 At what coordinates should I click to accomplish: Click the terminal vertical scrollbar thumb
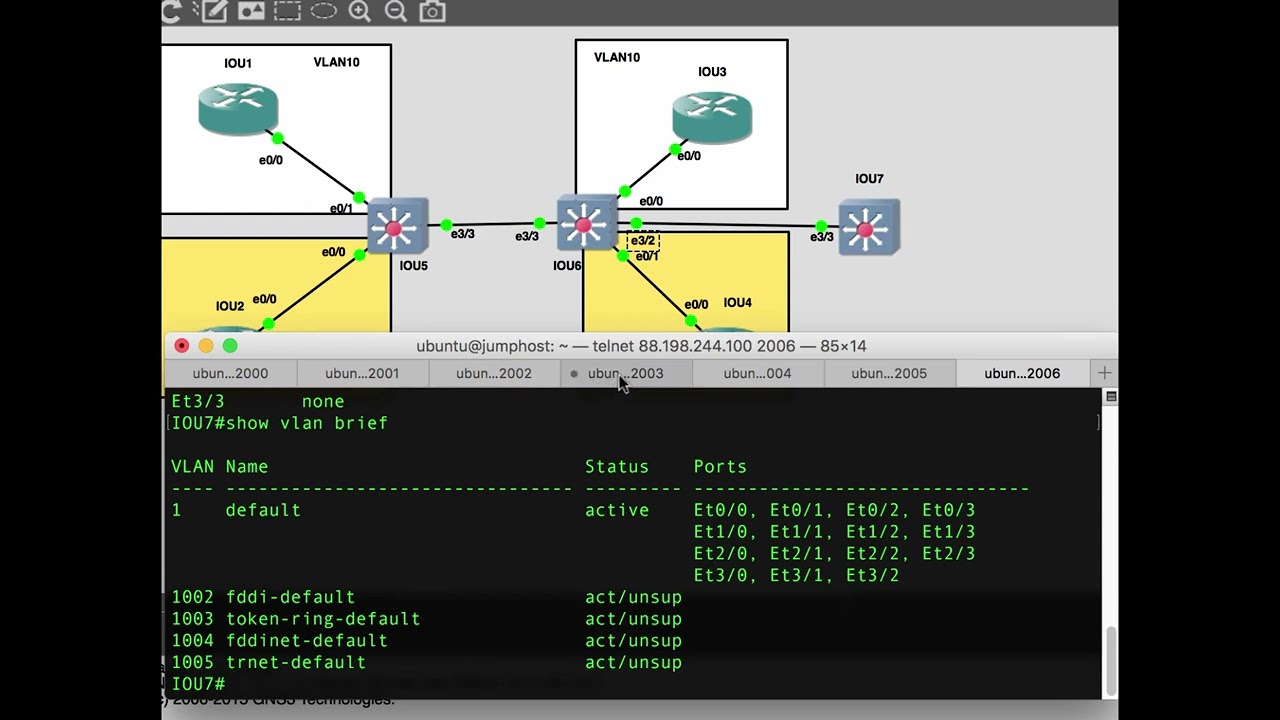coord(1111,660)
